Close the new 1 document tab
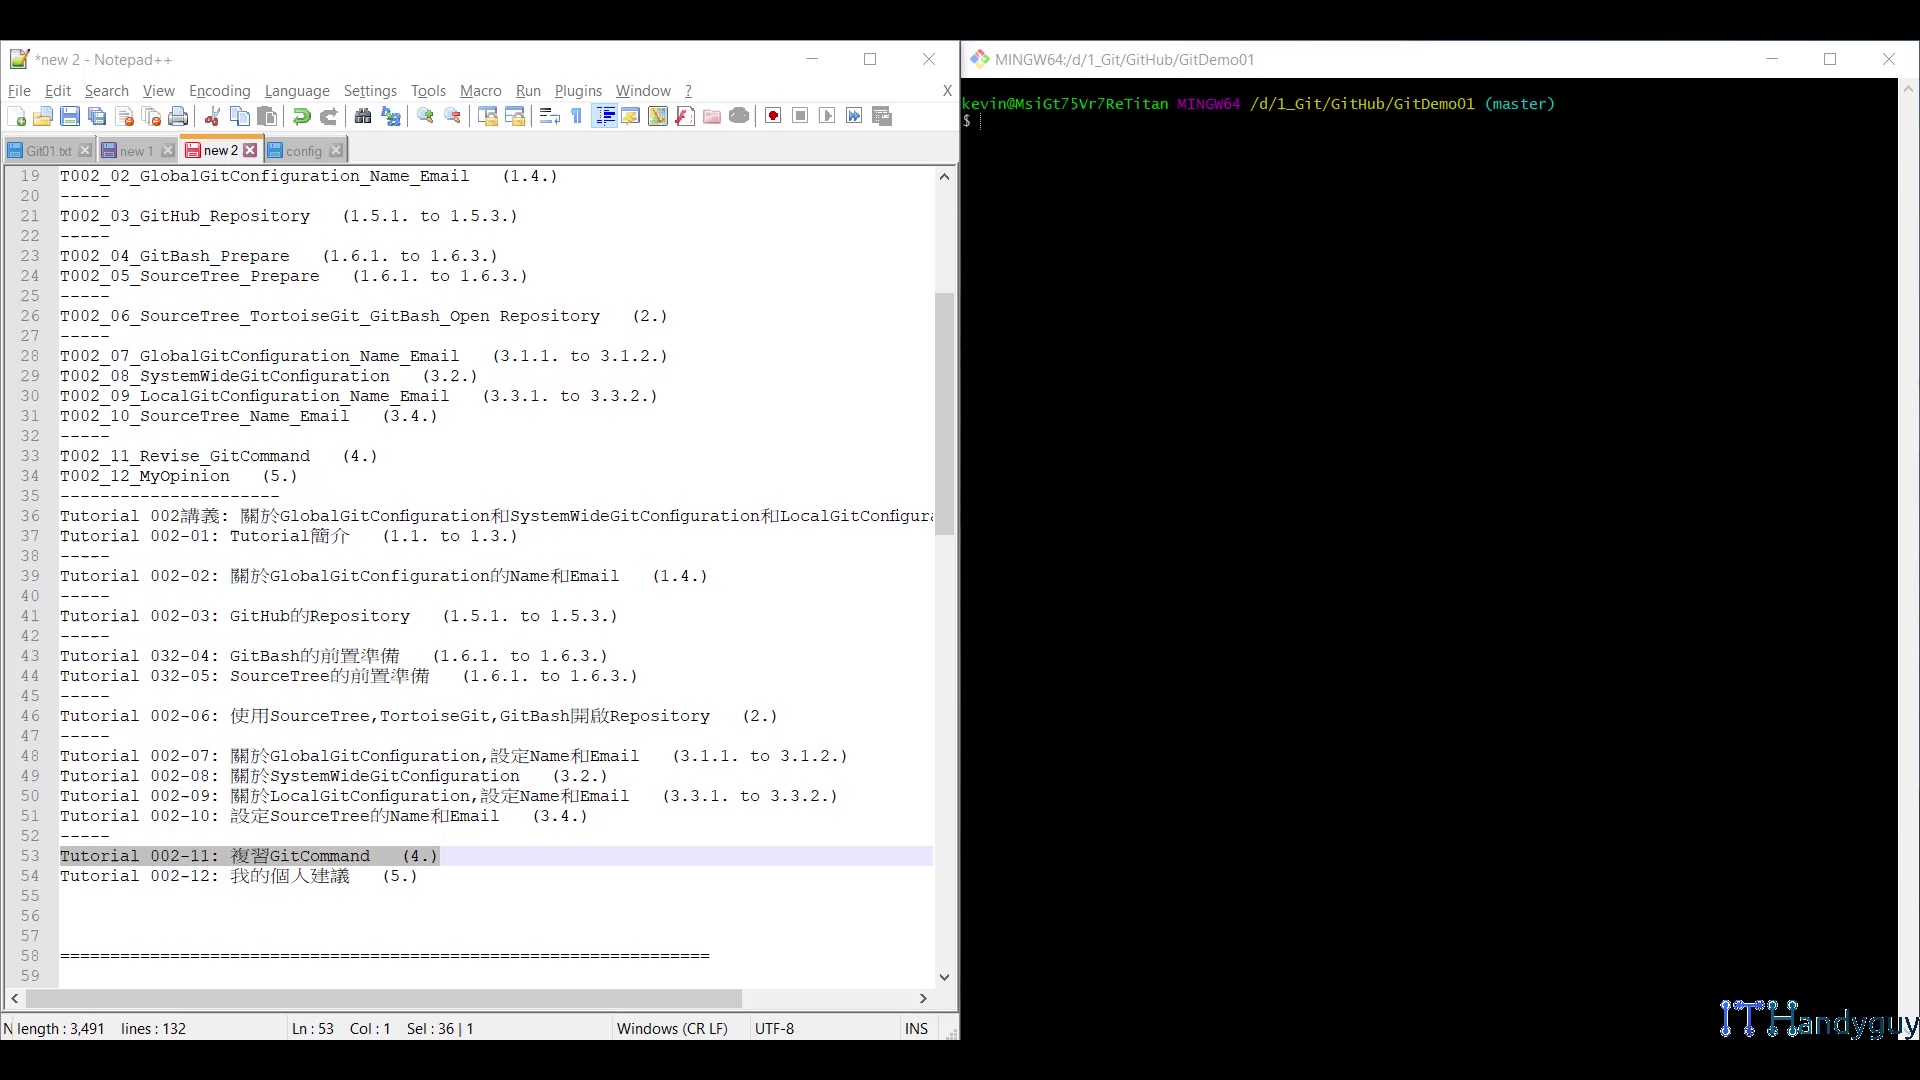The width and height of the screenshot is (1920, 1080). [x=167, y=150]
